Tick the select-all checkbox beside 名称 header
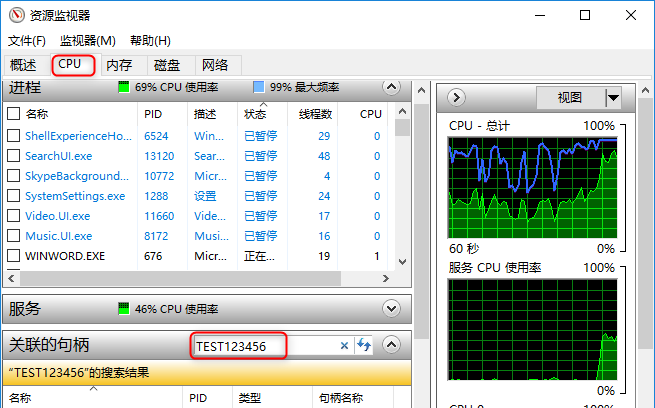 (x=14, y=114)
